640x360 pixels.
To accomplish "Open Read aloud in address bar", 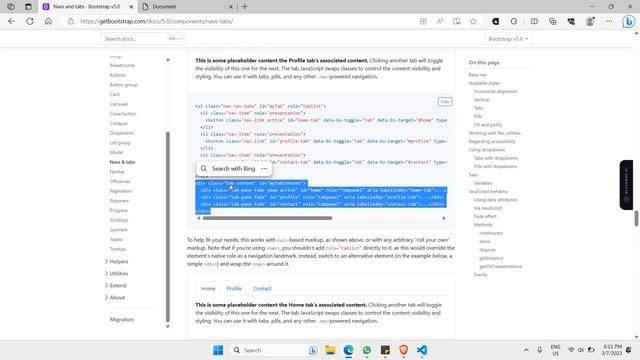I will [440, 21].
